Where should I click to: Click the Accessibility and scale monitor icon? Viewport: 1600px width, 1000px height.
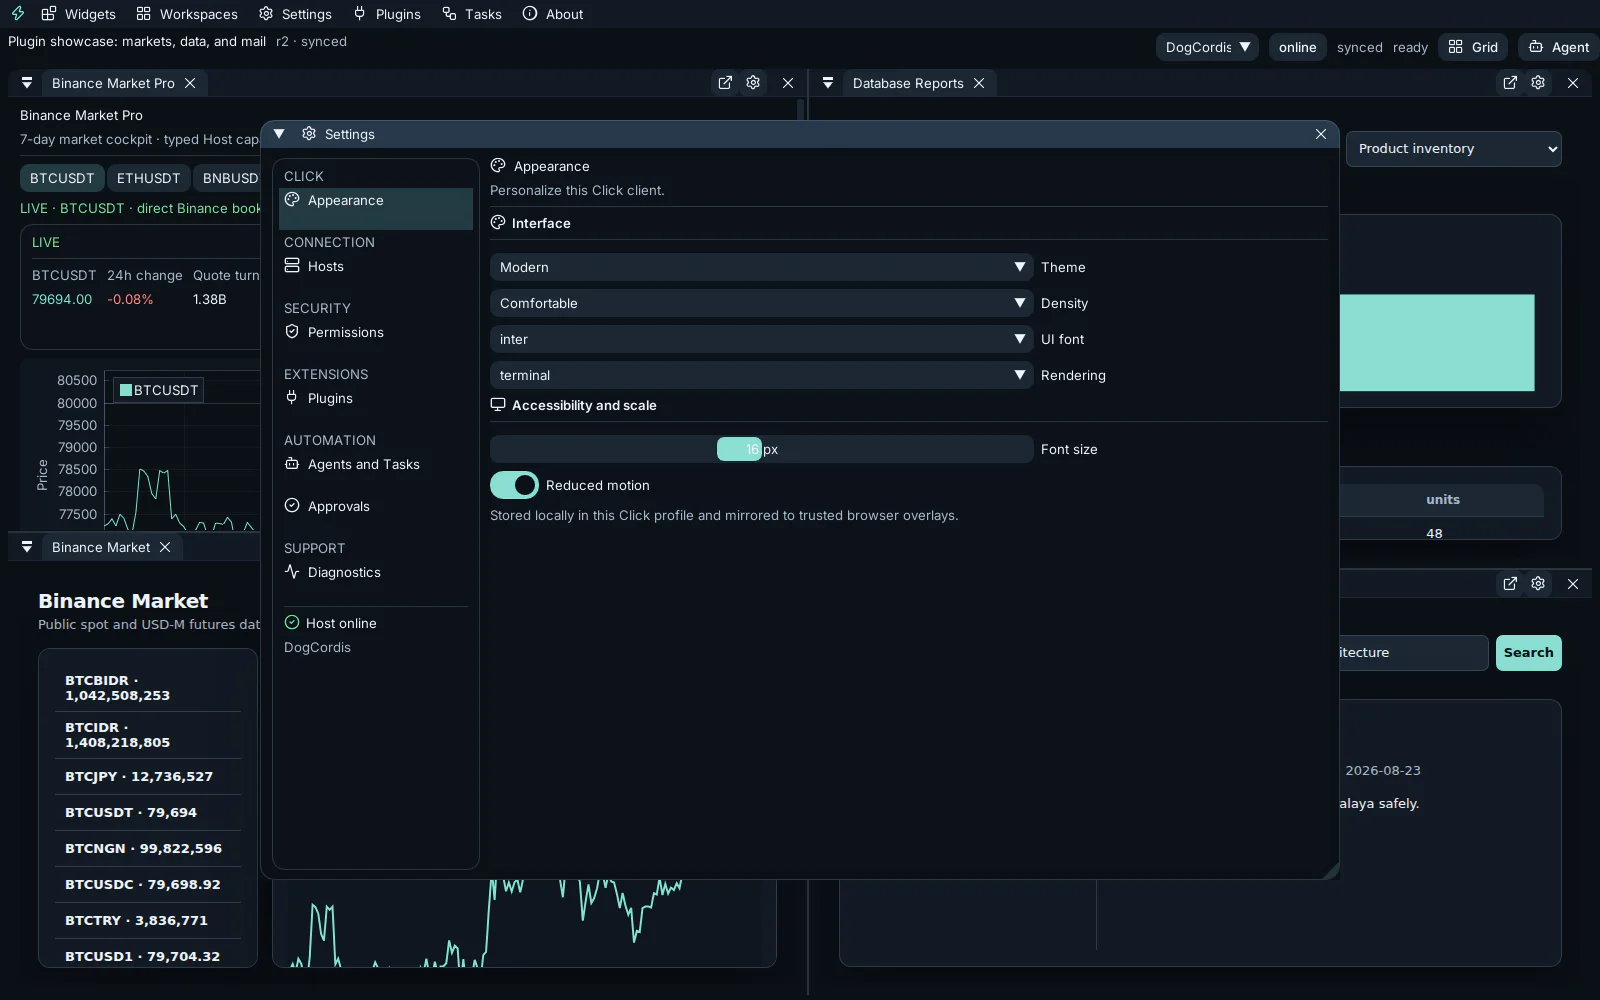[x=498, y=405]
